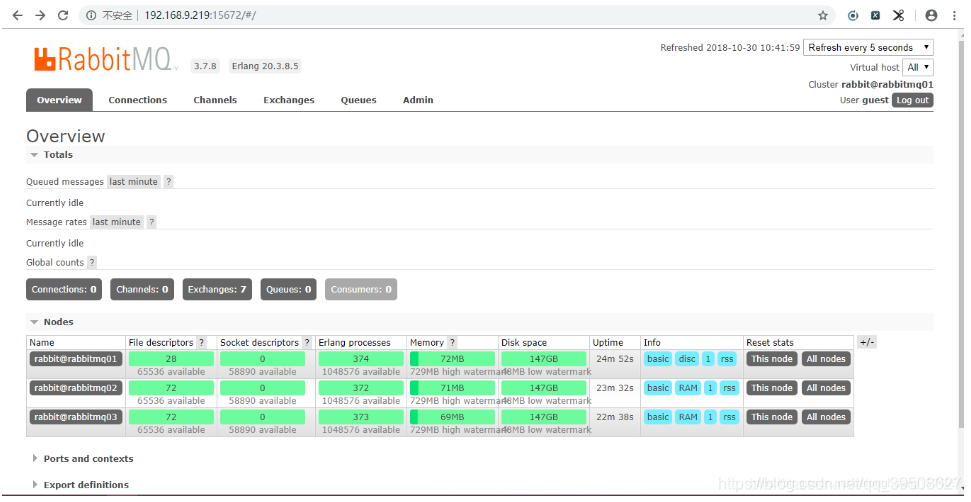Click the site info insecure icon
Viewport: 971px width, 502px height.
92,15
